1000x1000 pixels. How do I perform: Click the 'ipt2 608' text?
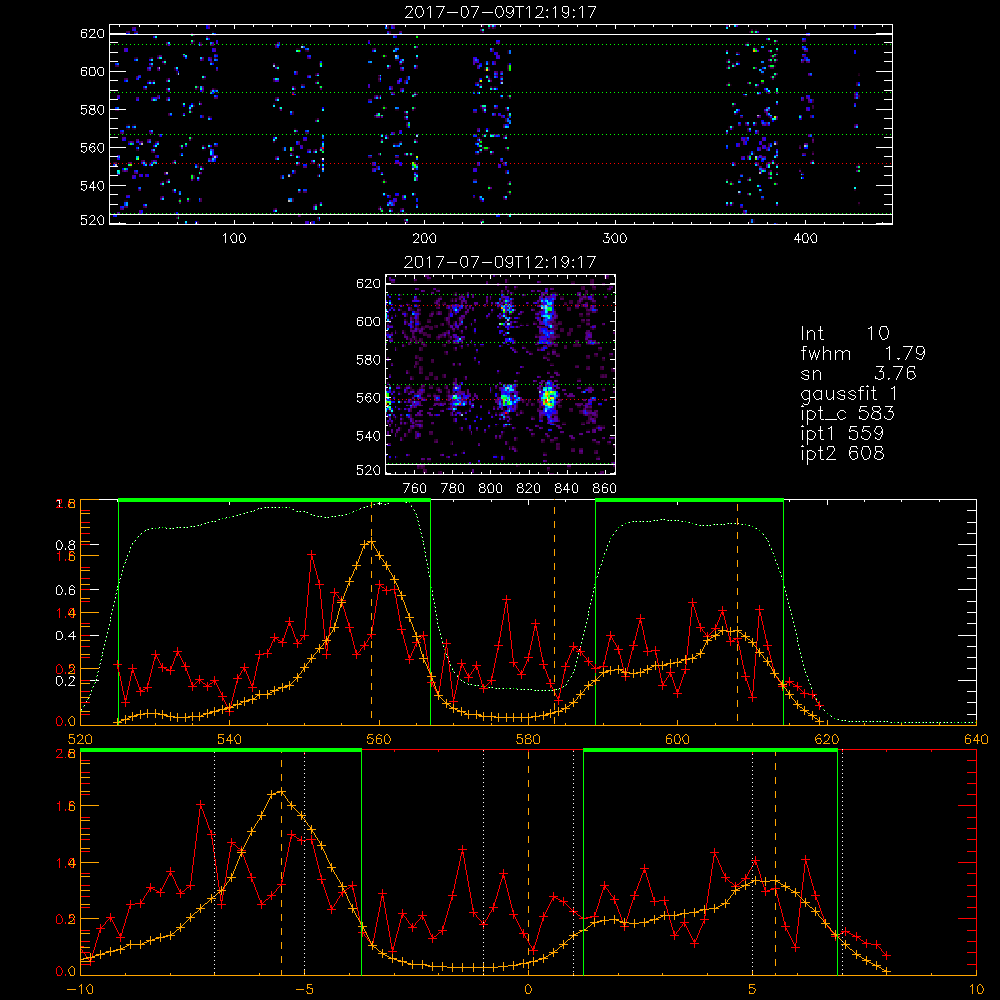842,453
